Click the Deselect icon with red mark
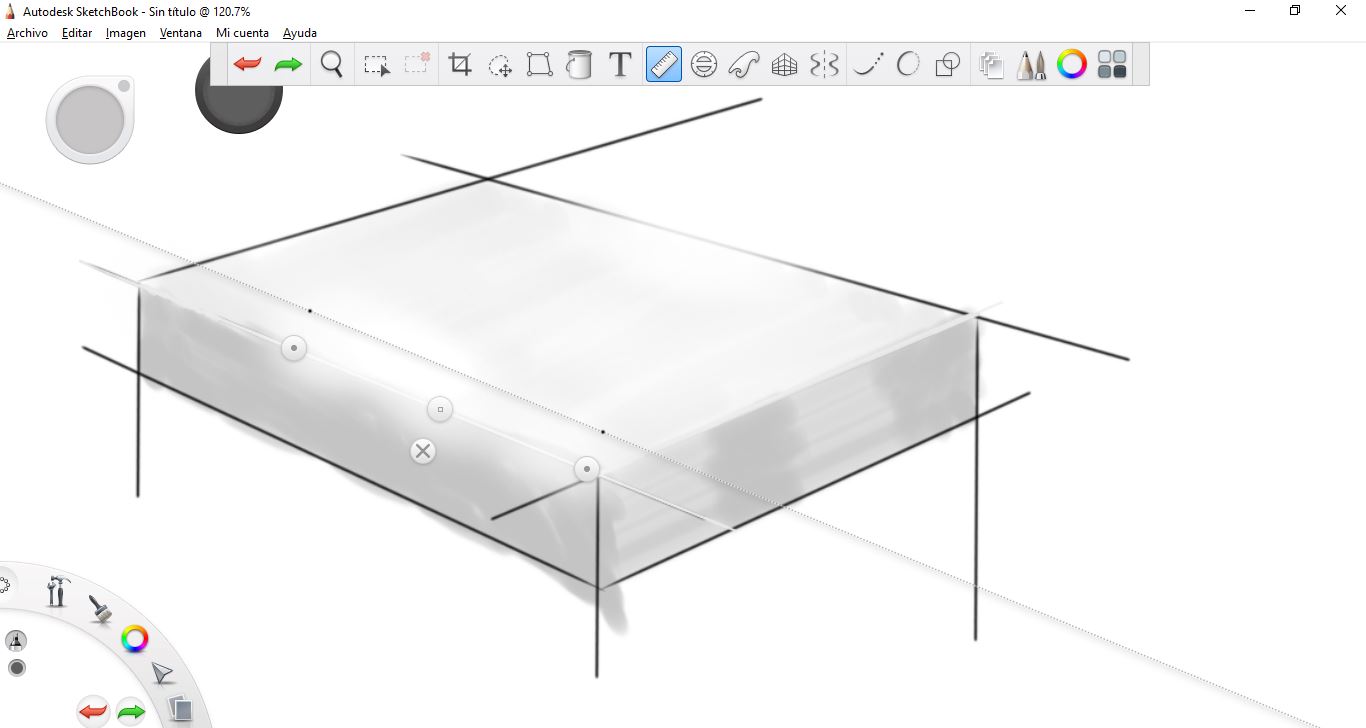 pyautogui.click(x=416, y=65)
